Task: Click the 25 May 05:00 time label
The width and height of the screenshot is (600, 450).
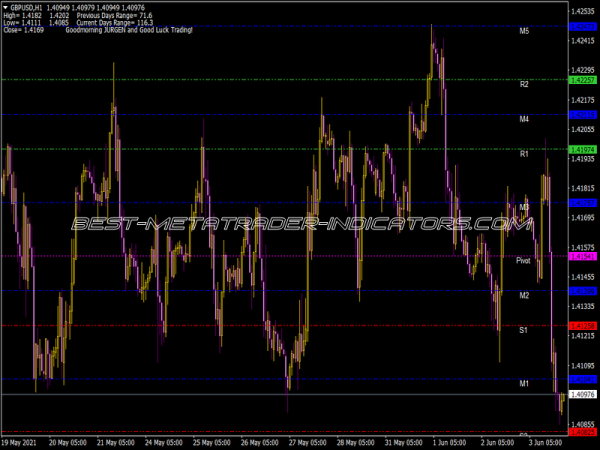Action: 212,443
